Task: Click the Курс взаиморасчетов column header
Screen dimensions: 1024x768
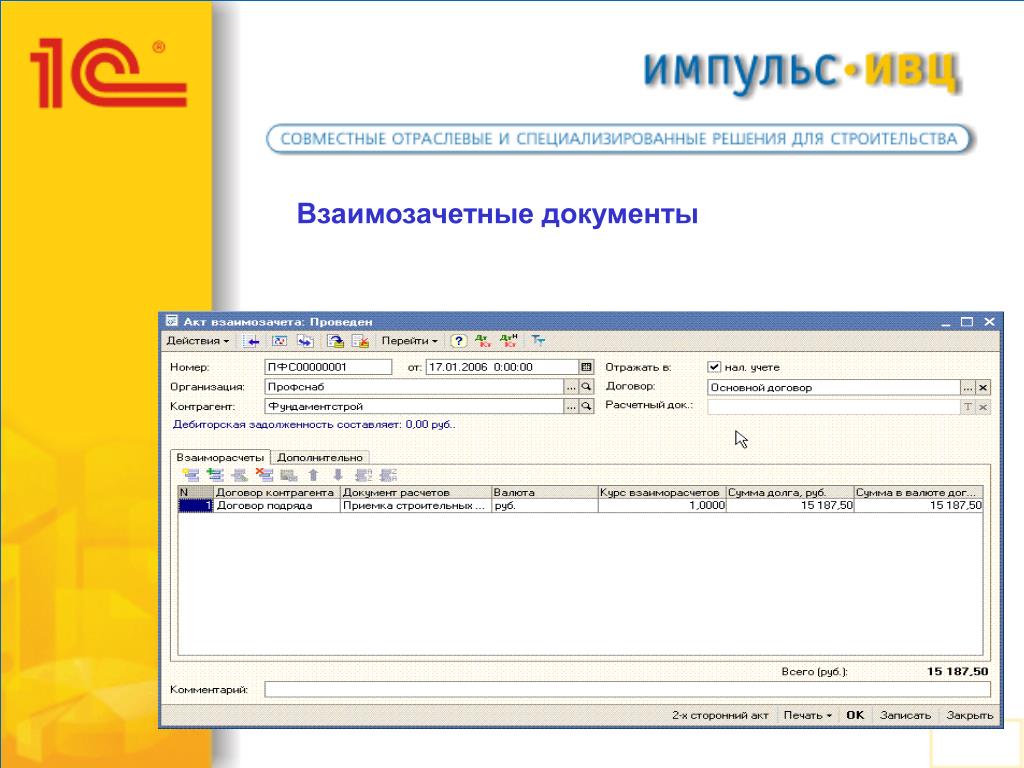Action: [x=662, y=492]
